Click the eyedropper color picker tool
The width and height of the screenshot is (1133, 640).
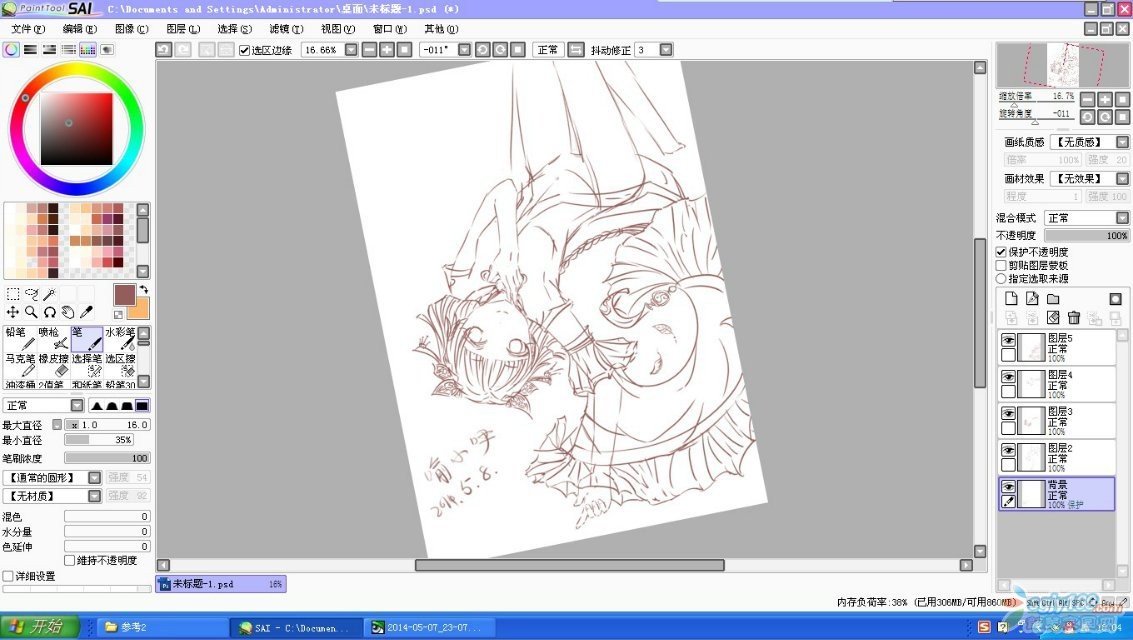coord(86,312)
